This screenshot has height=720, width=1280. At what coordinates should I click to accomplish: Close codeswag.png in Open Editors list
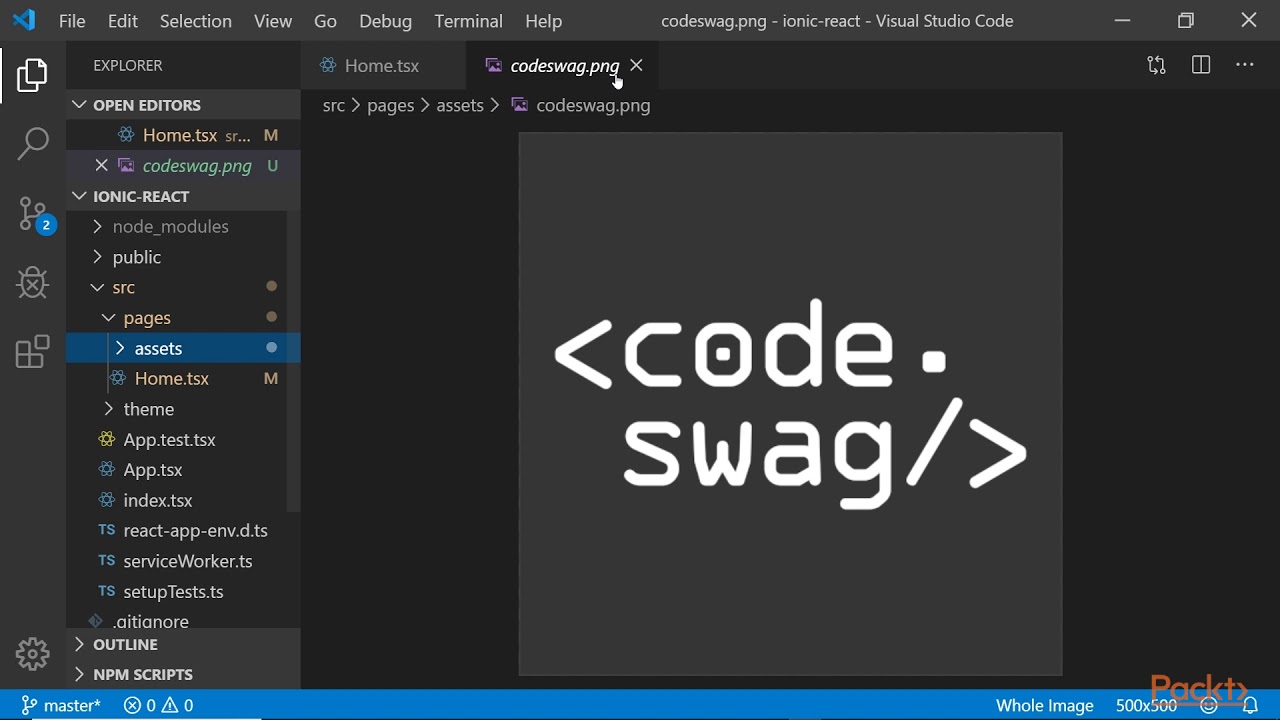pyautogui.click(x=101, y=166)
